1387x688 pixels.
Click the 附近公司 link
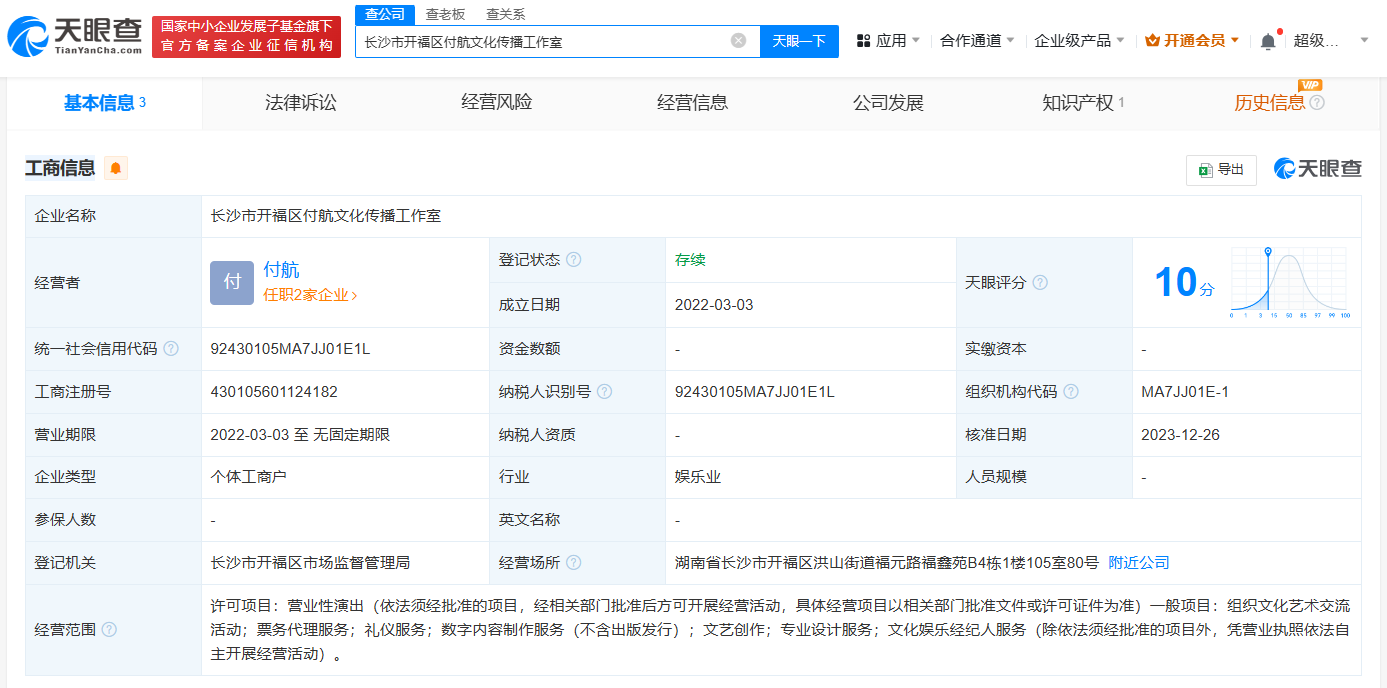pyautogui.click(x=1137, y=561)
